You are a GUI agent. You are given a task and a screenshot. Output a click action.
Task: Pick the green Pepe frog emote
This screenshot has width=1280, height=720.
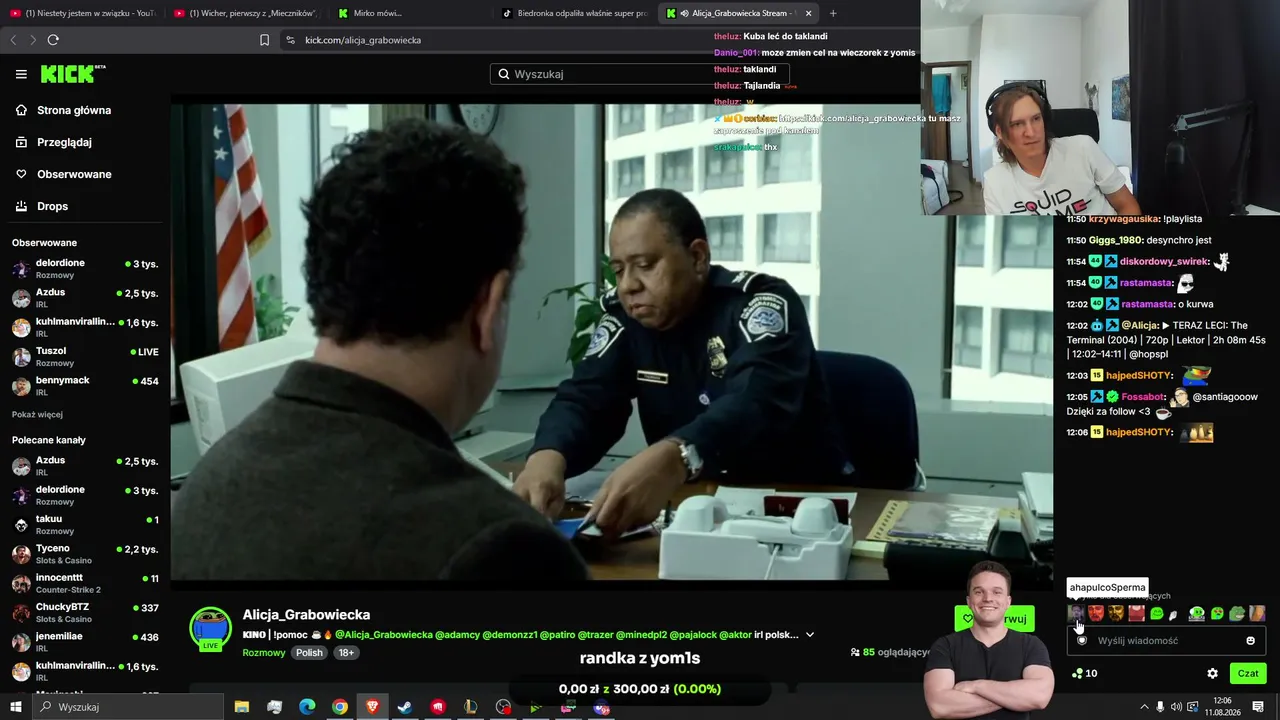click(x=1237, y=613)
